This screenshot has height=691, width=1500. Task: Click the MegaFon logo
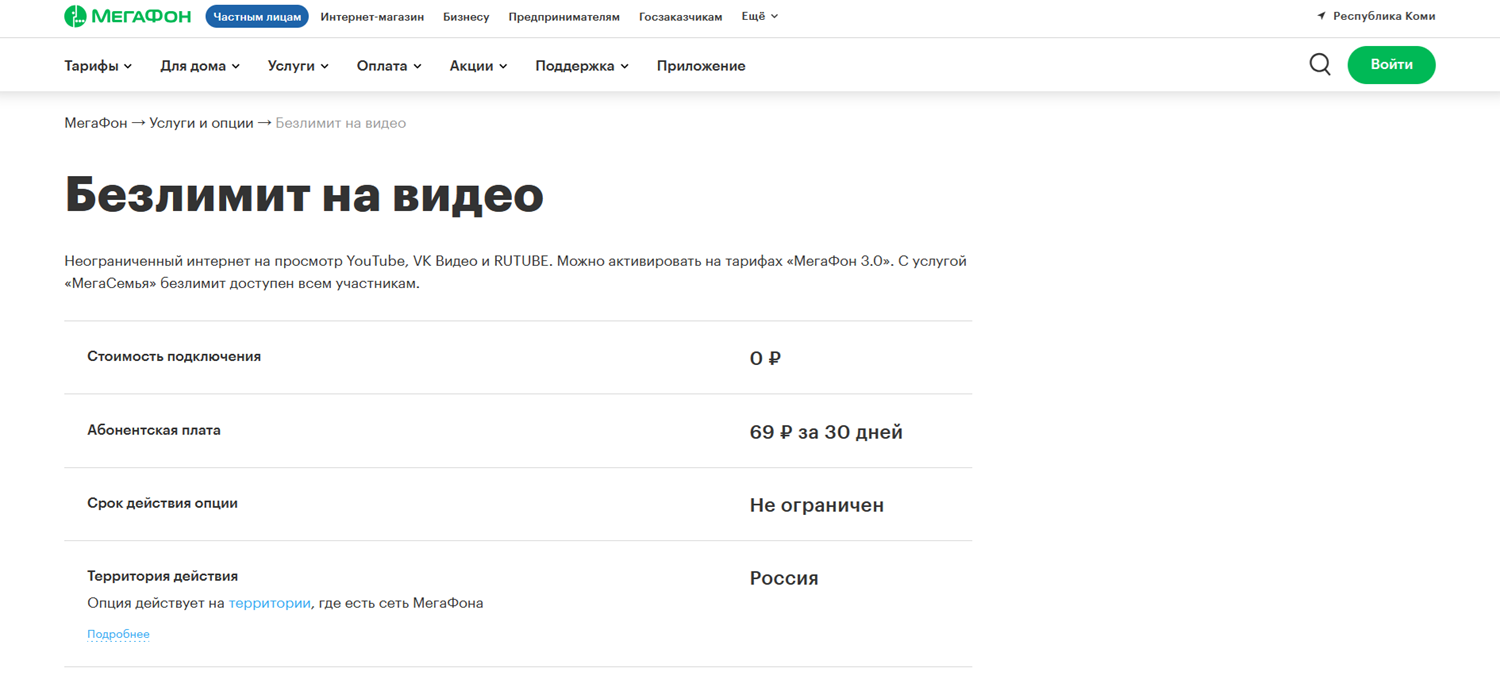[128, 17]
